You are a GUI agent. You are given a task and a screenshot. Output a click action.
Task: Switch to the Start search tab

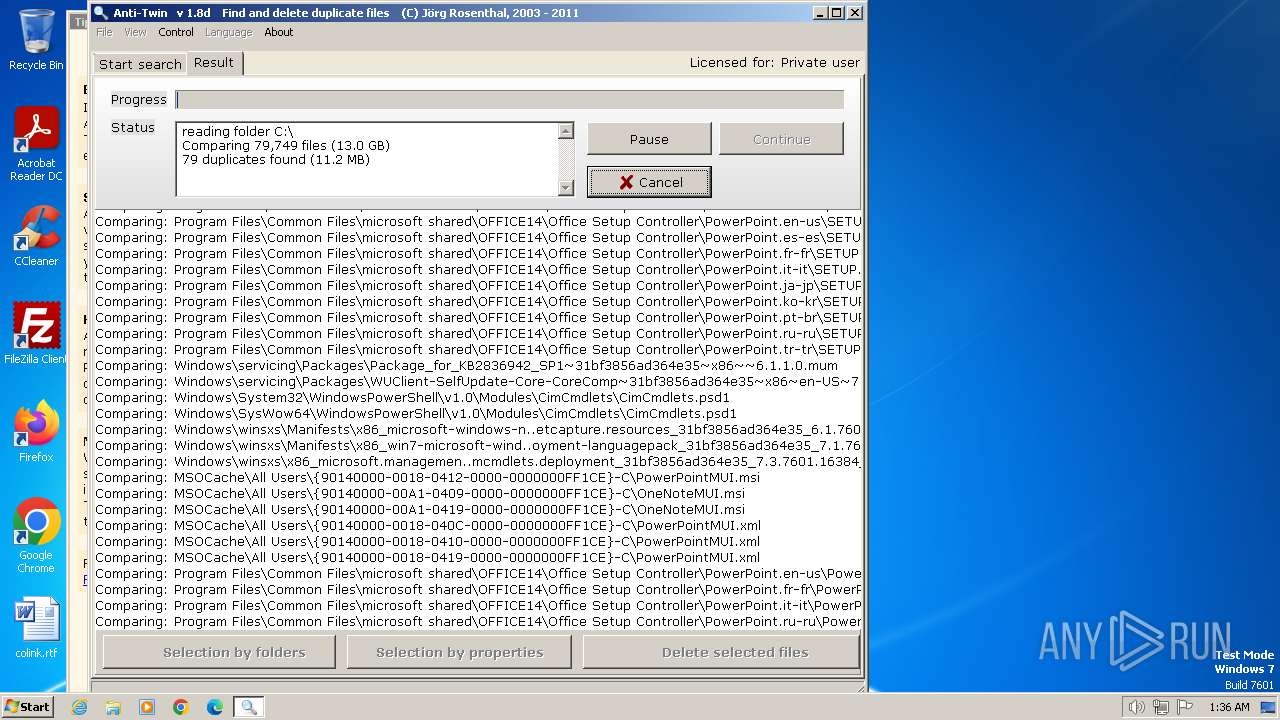click(140, 64)
